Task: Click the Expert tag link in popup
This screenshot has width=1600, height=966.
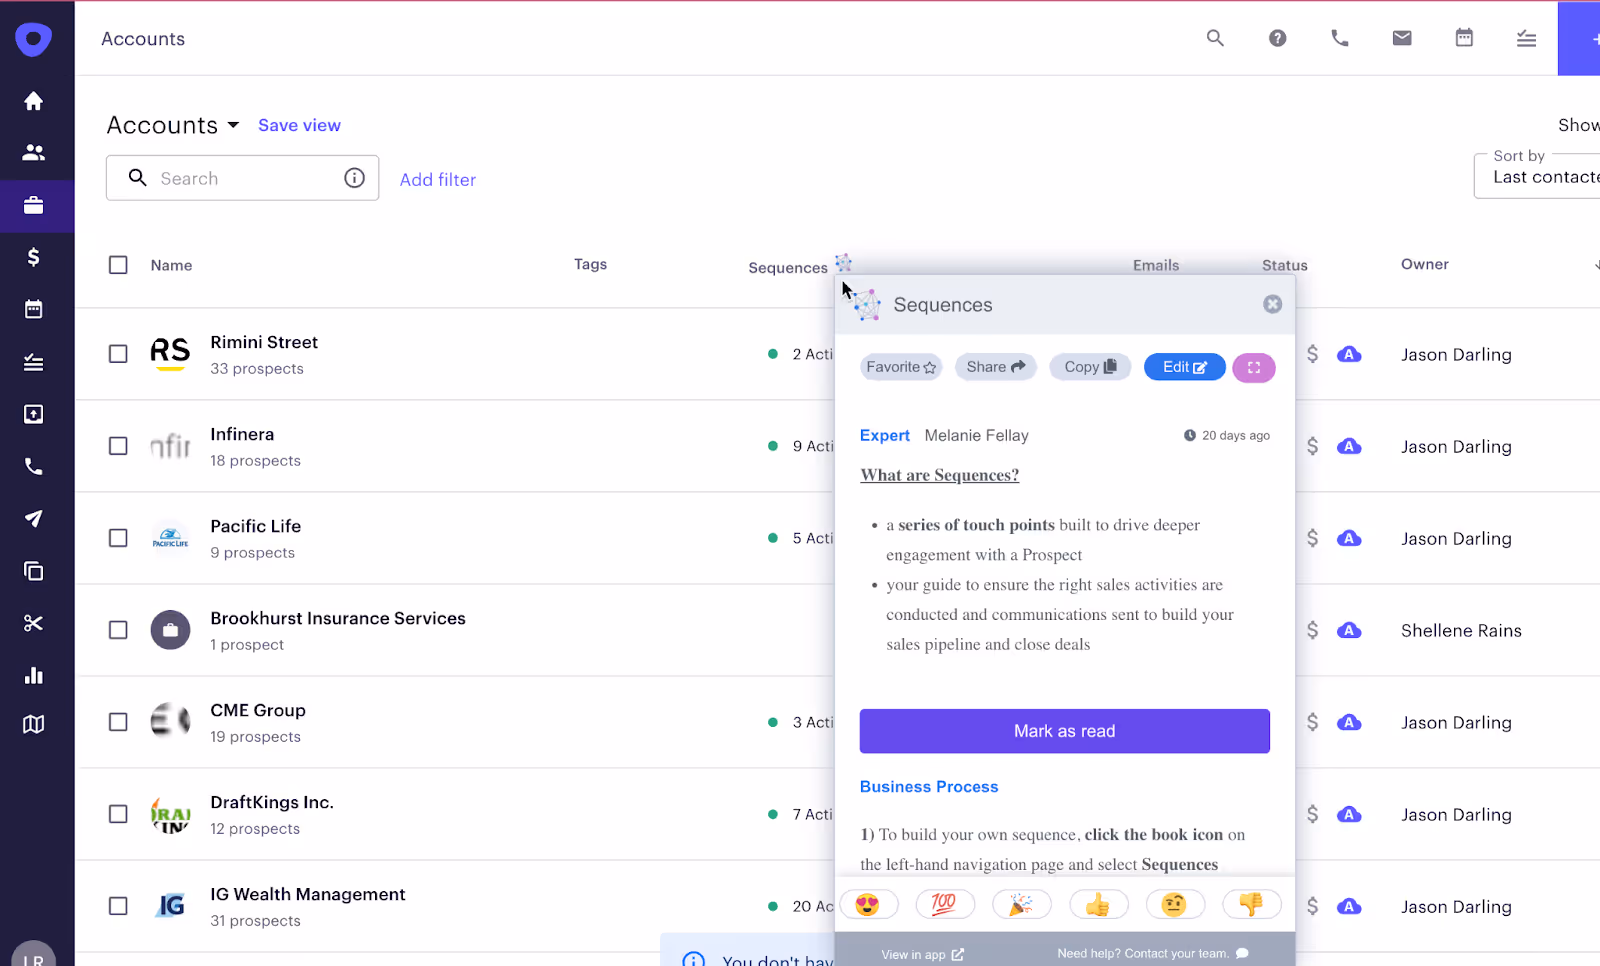Action: (x=885, y=435)
